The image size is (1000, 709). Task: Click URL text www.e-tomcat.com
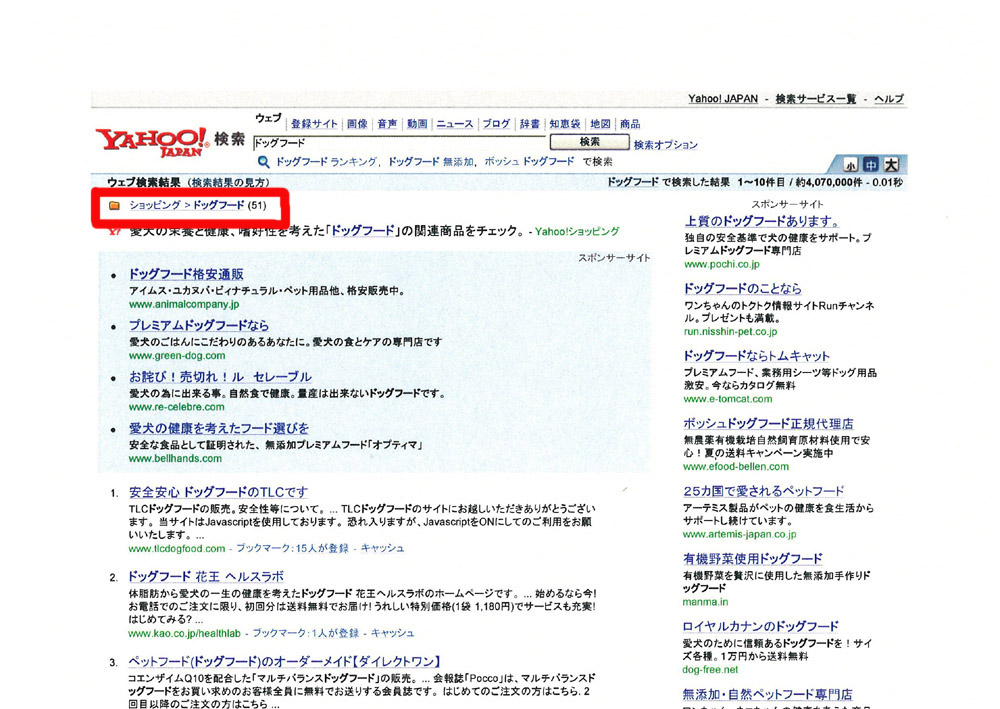(x=728, y=399)
